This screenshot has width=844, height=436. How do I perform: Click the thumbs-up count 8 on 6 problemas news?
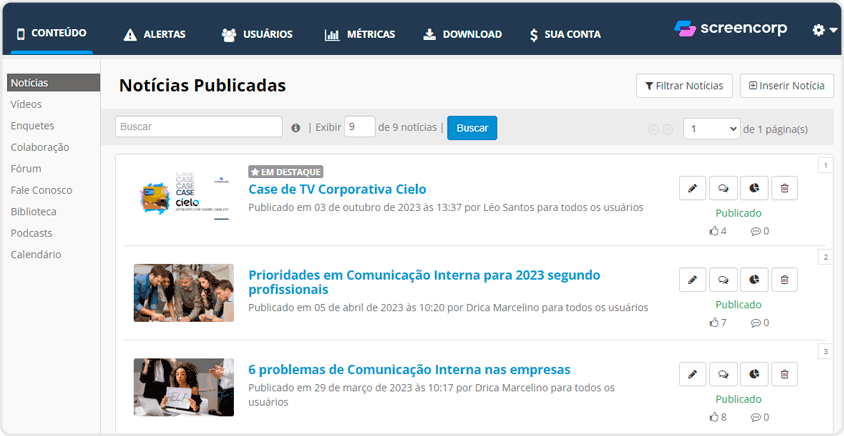(718, 417)
